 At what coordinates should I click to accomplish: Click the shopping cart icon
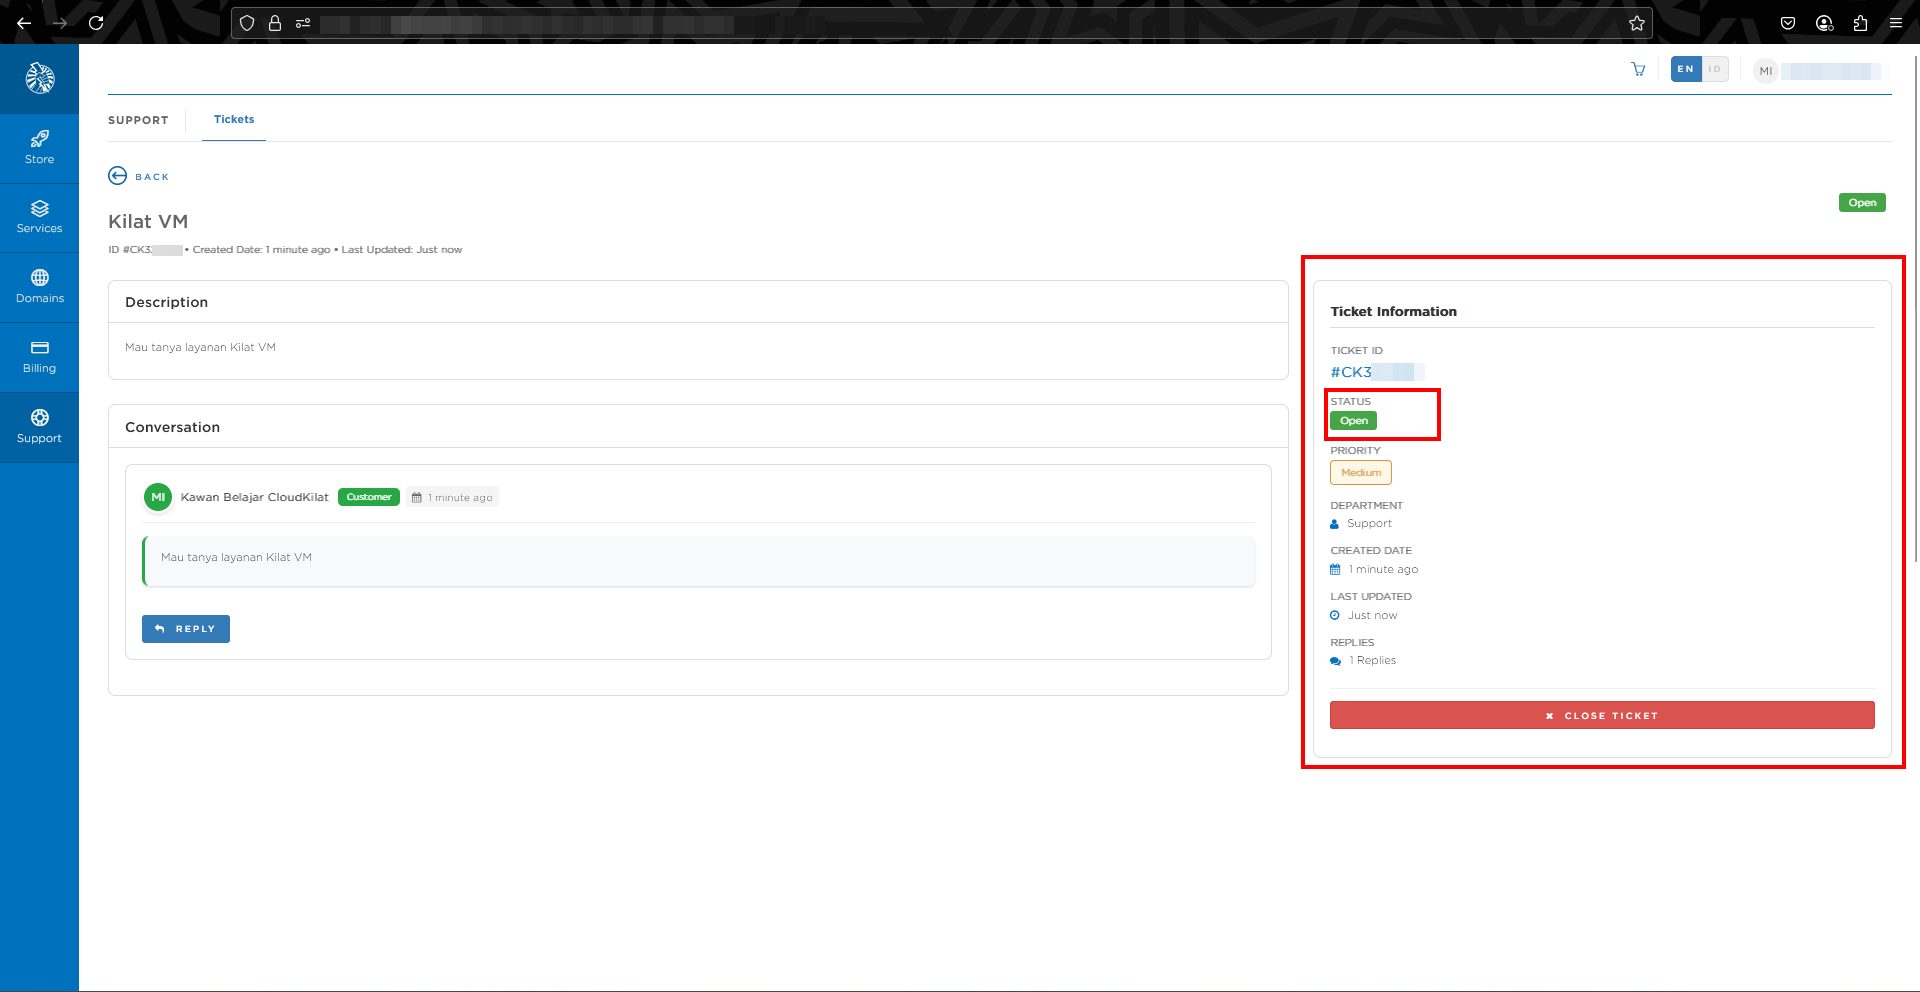(x=1638, y=70)
